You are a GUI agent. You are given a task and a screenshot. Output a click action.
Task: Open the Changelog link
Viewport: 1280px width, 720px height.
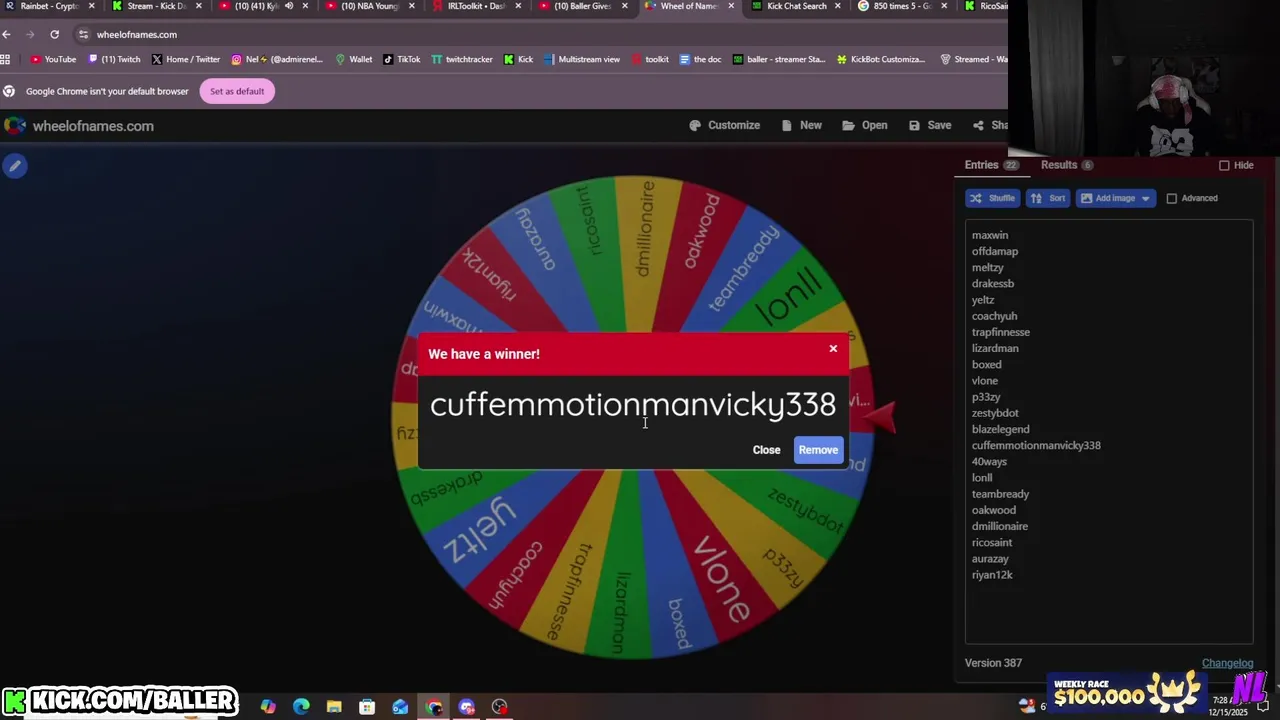click(1227, 663)
